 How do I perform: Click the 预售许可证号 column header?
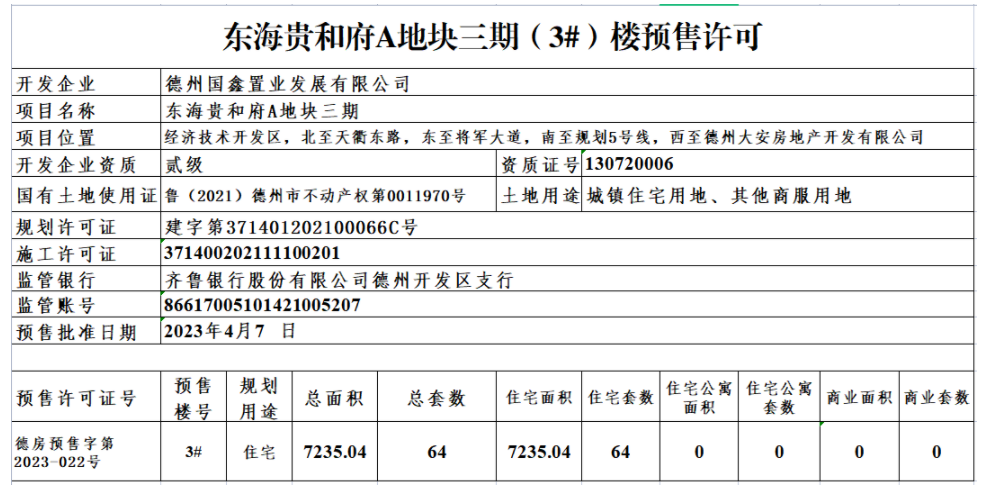pyautogui.click(x=76, y=398)
